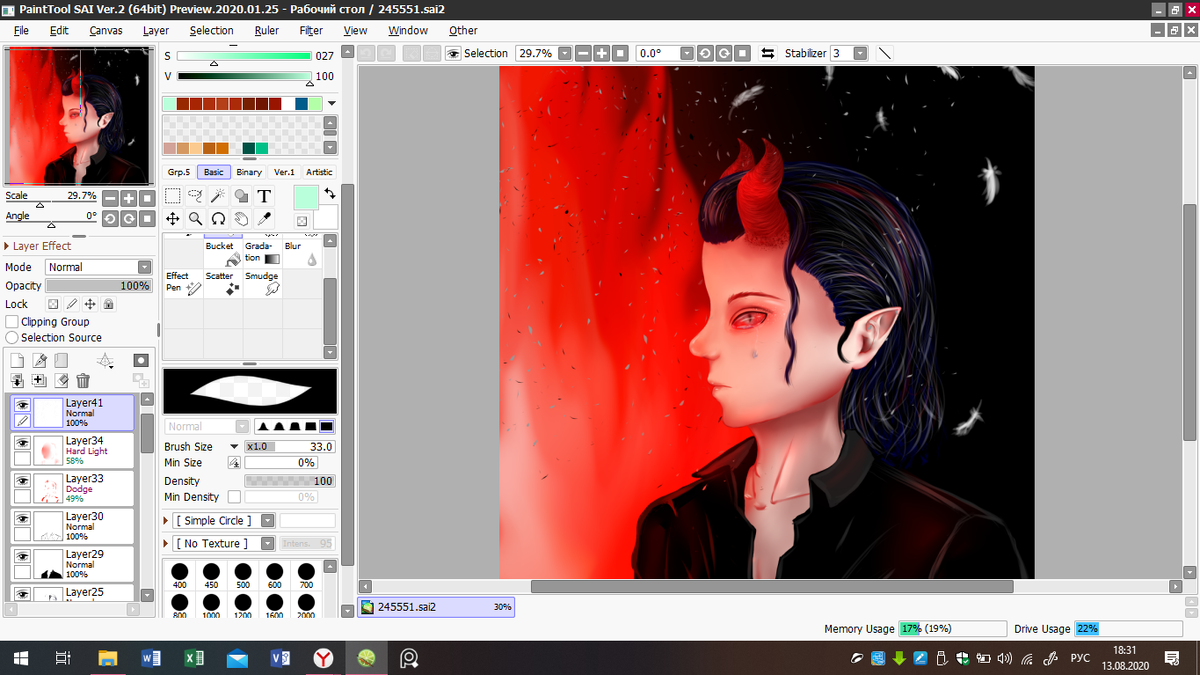Select the magic wand tool
This screenshot has width=1200, height=675.
[x=218, y=196]
